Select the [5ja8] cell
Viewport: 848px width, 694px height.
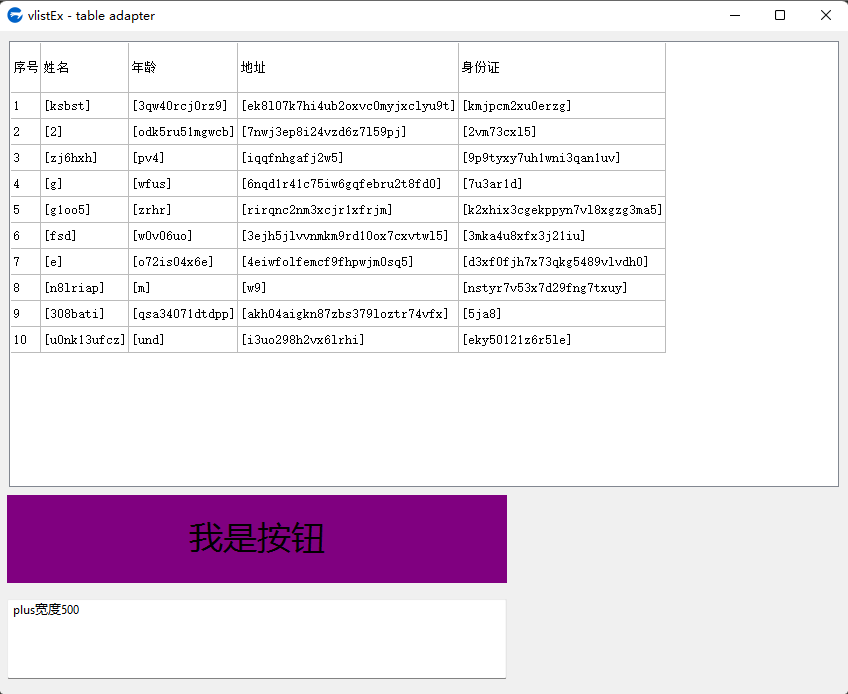click(562, 313)
